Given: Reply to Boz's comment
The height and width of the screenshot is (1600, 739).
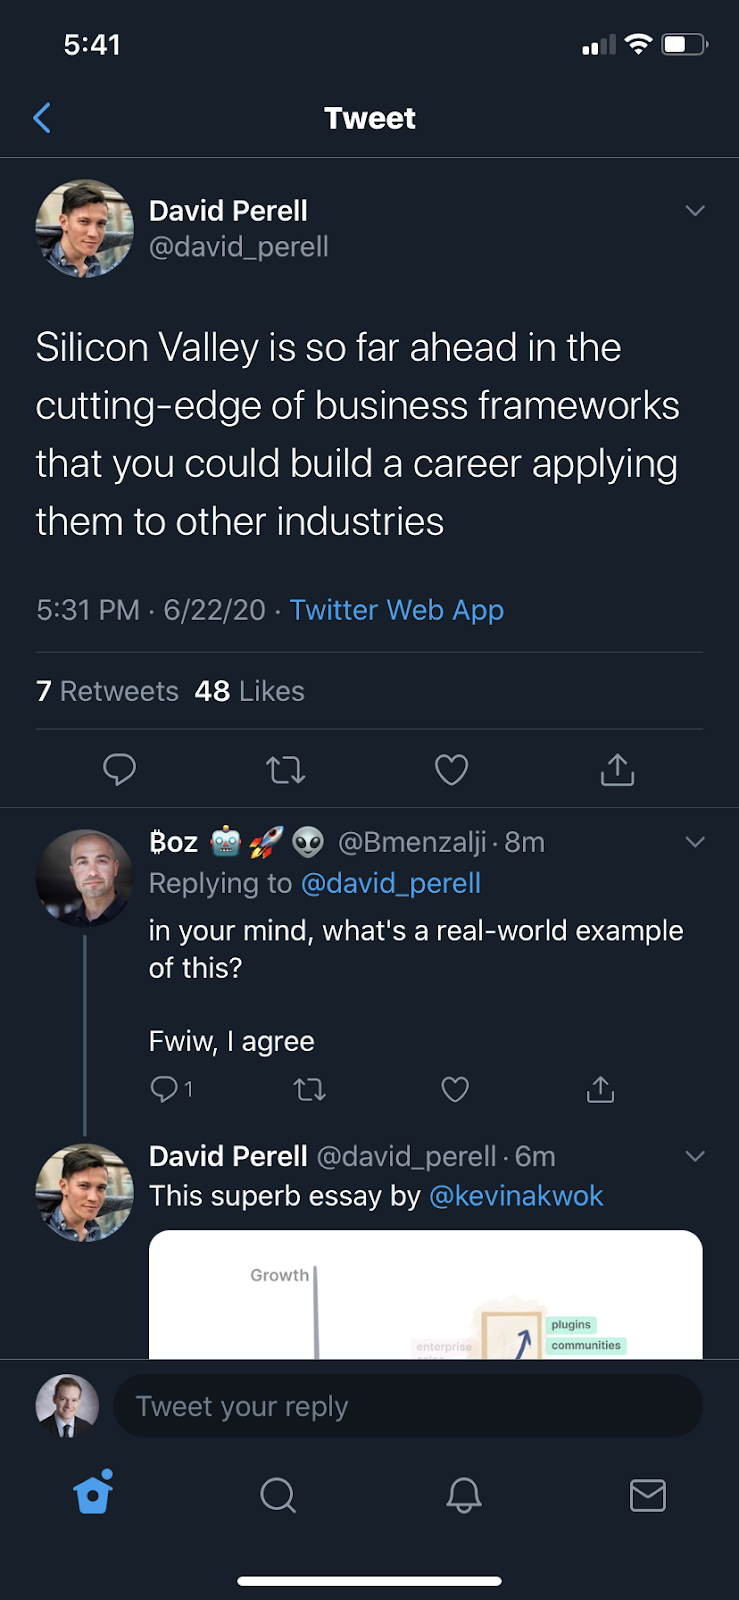Looking at the screenshot, I should pos(164,1089).
